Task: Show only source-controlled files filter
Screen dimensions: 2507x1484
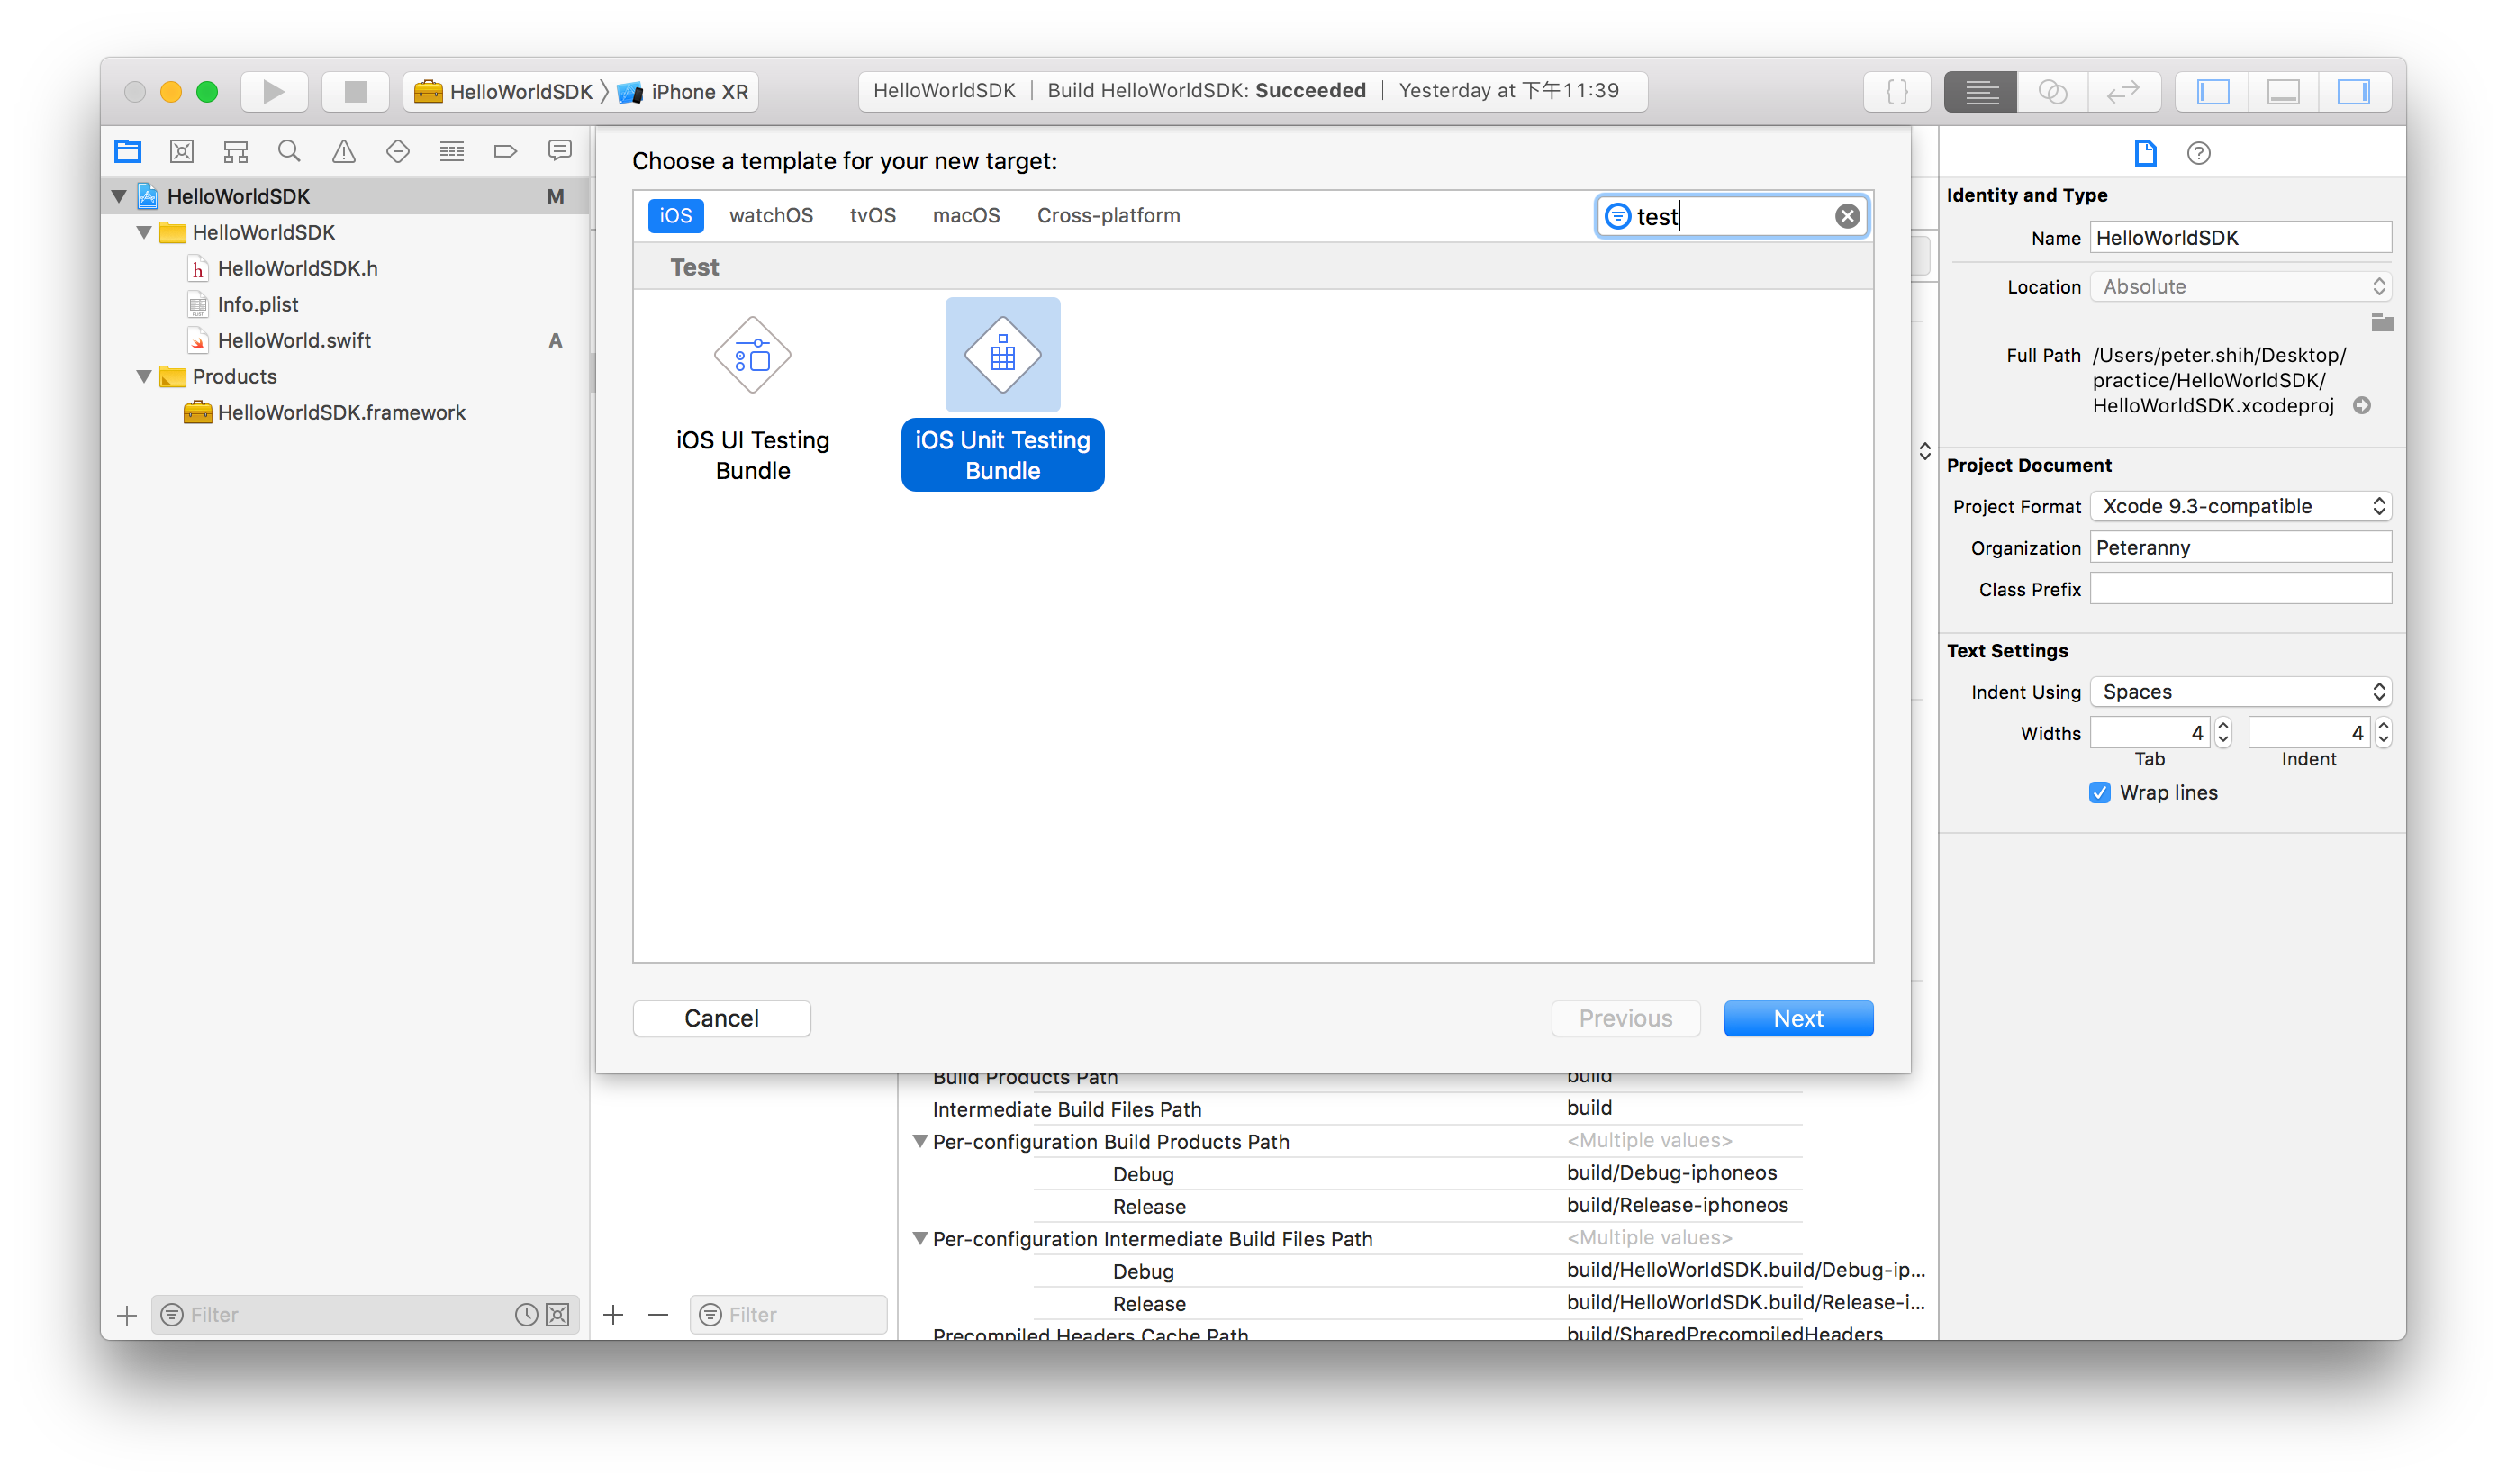Action: click(x=558, y=1314)
